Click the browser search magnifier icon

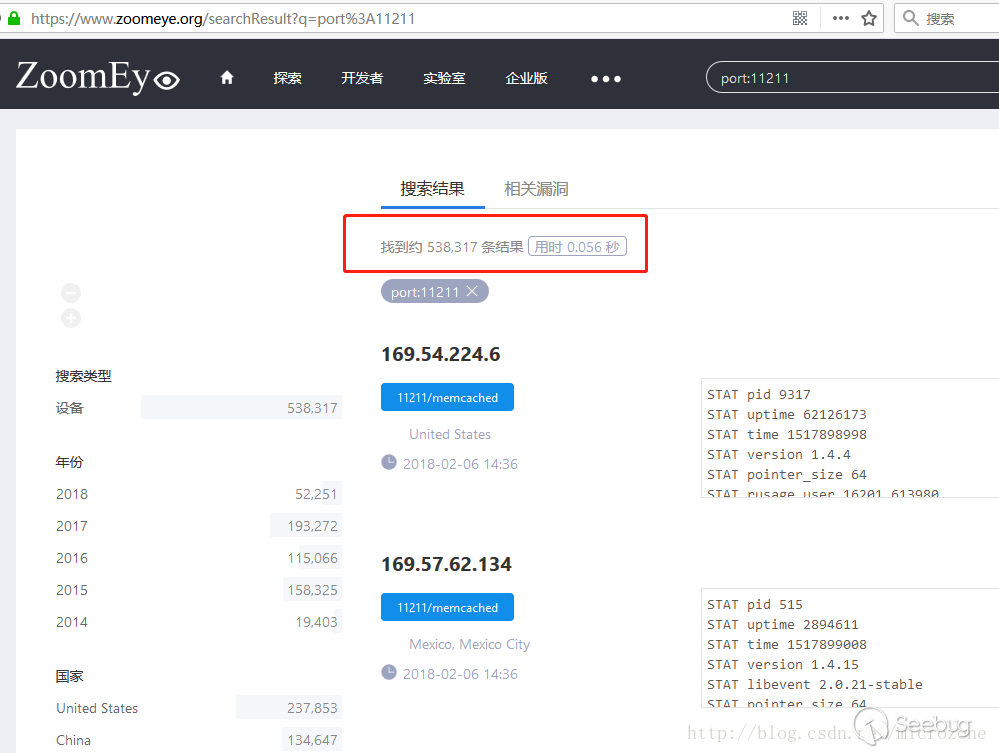tap(910, 18)
